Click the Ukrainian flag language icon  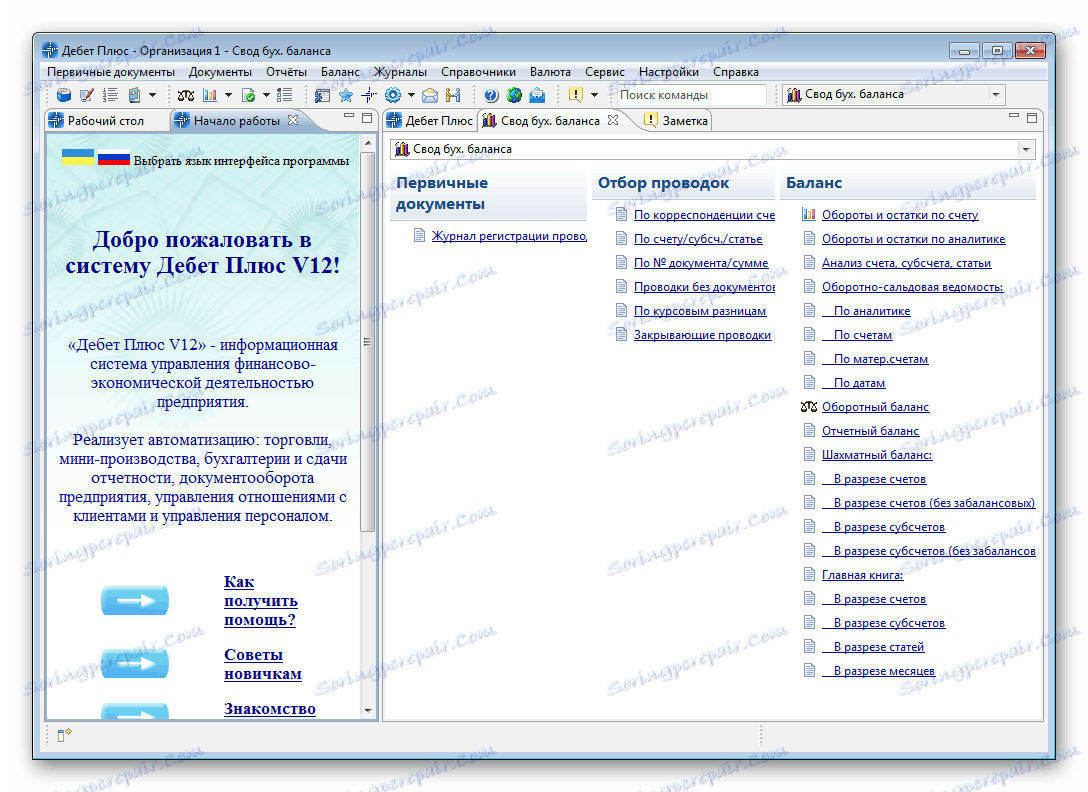[78, 157]
